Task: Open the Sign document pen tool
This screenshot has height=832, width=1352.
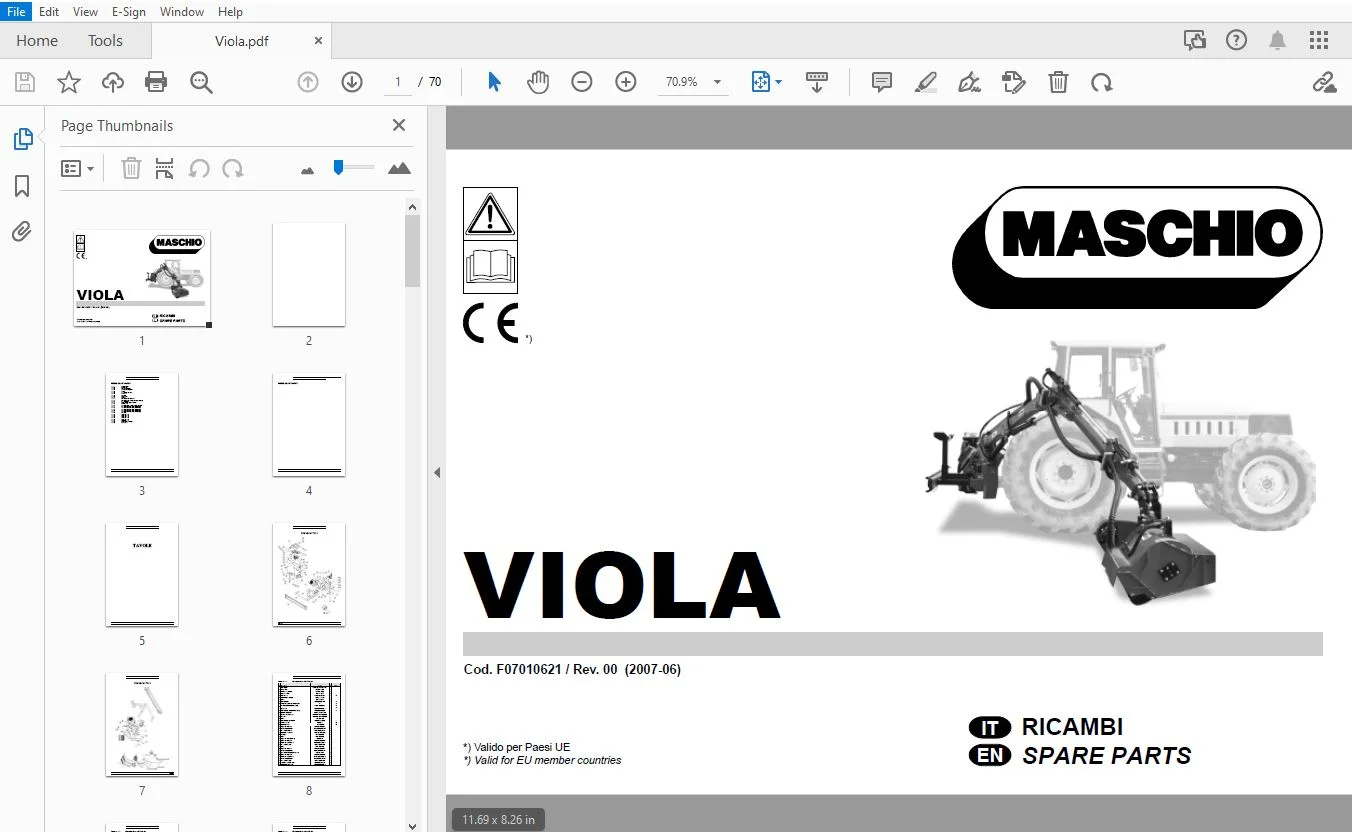Action: coord(969,82)
